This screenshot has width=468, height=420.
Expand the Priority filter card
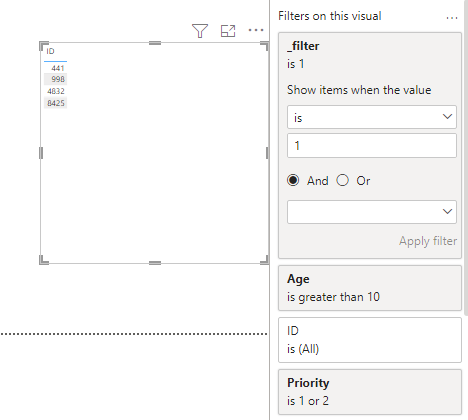pos(370,392)
